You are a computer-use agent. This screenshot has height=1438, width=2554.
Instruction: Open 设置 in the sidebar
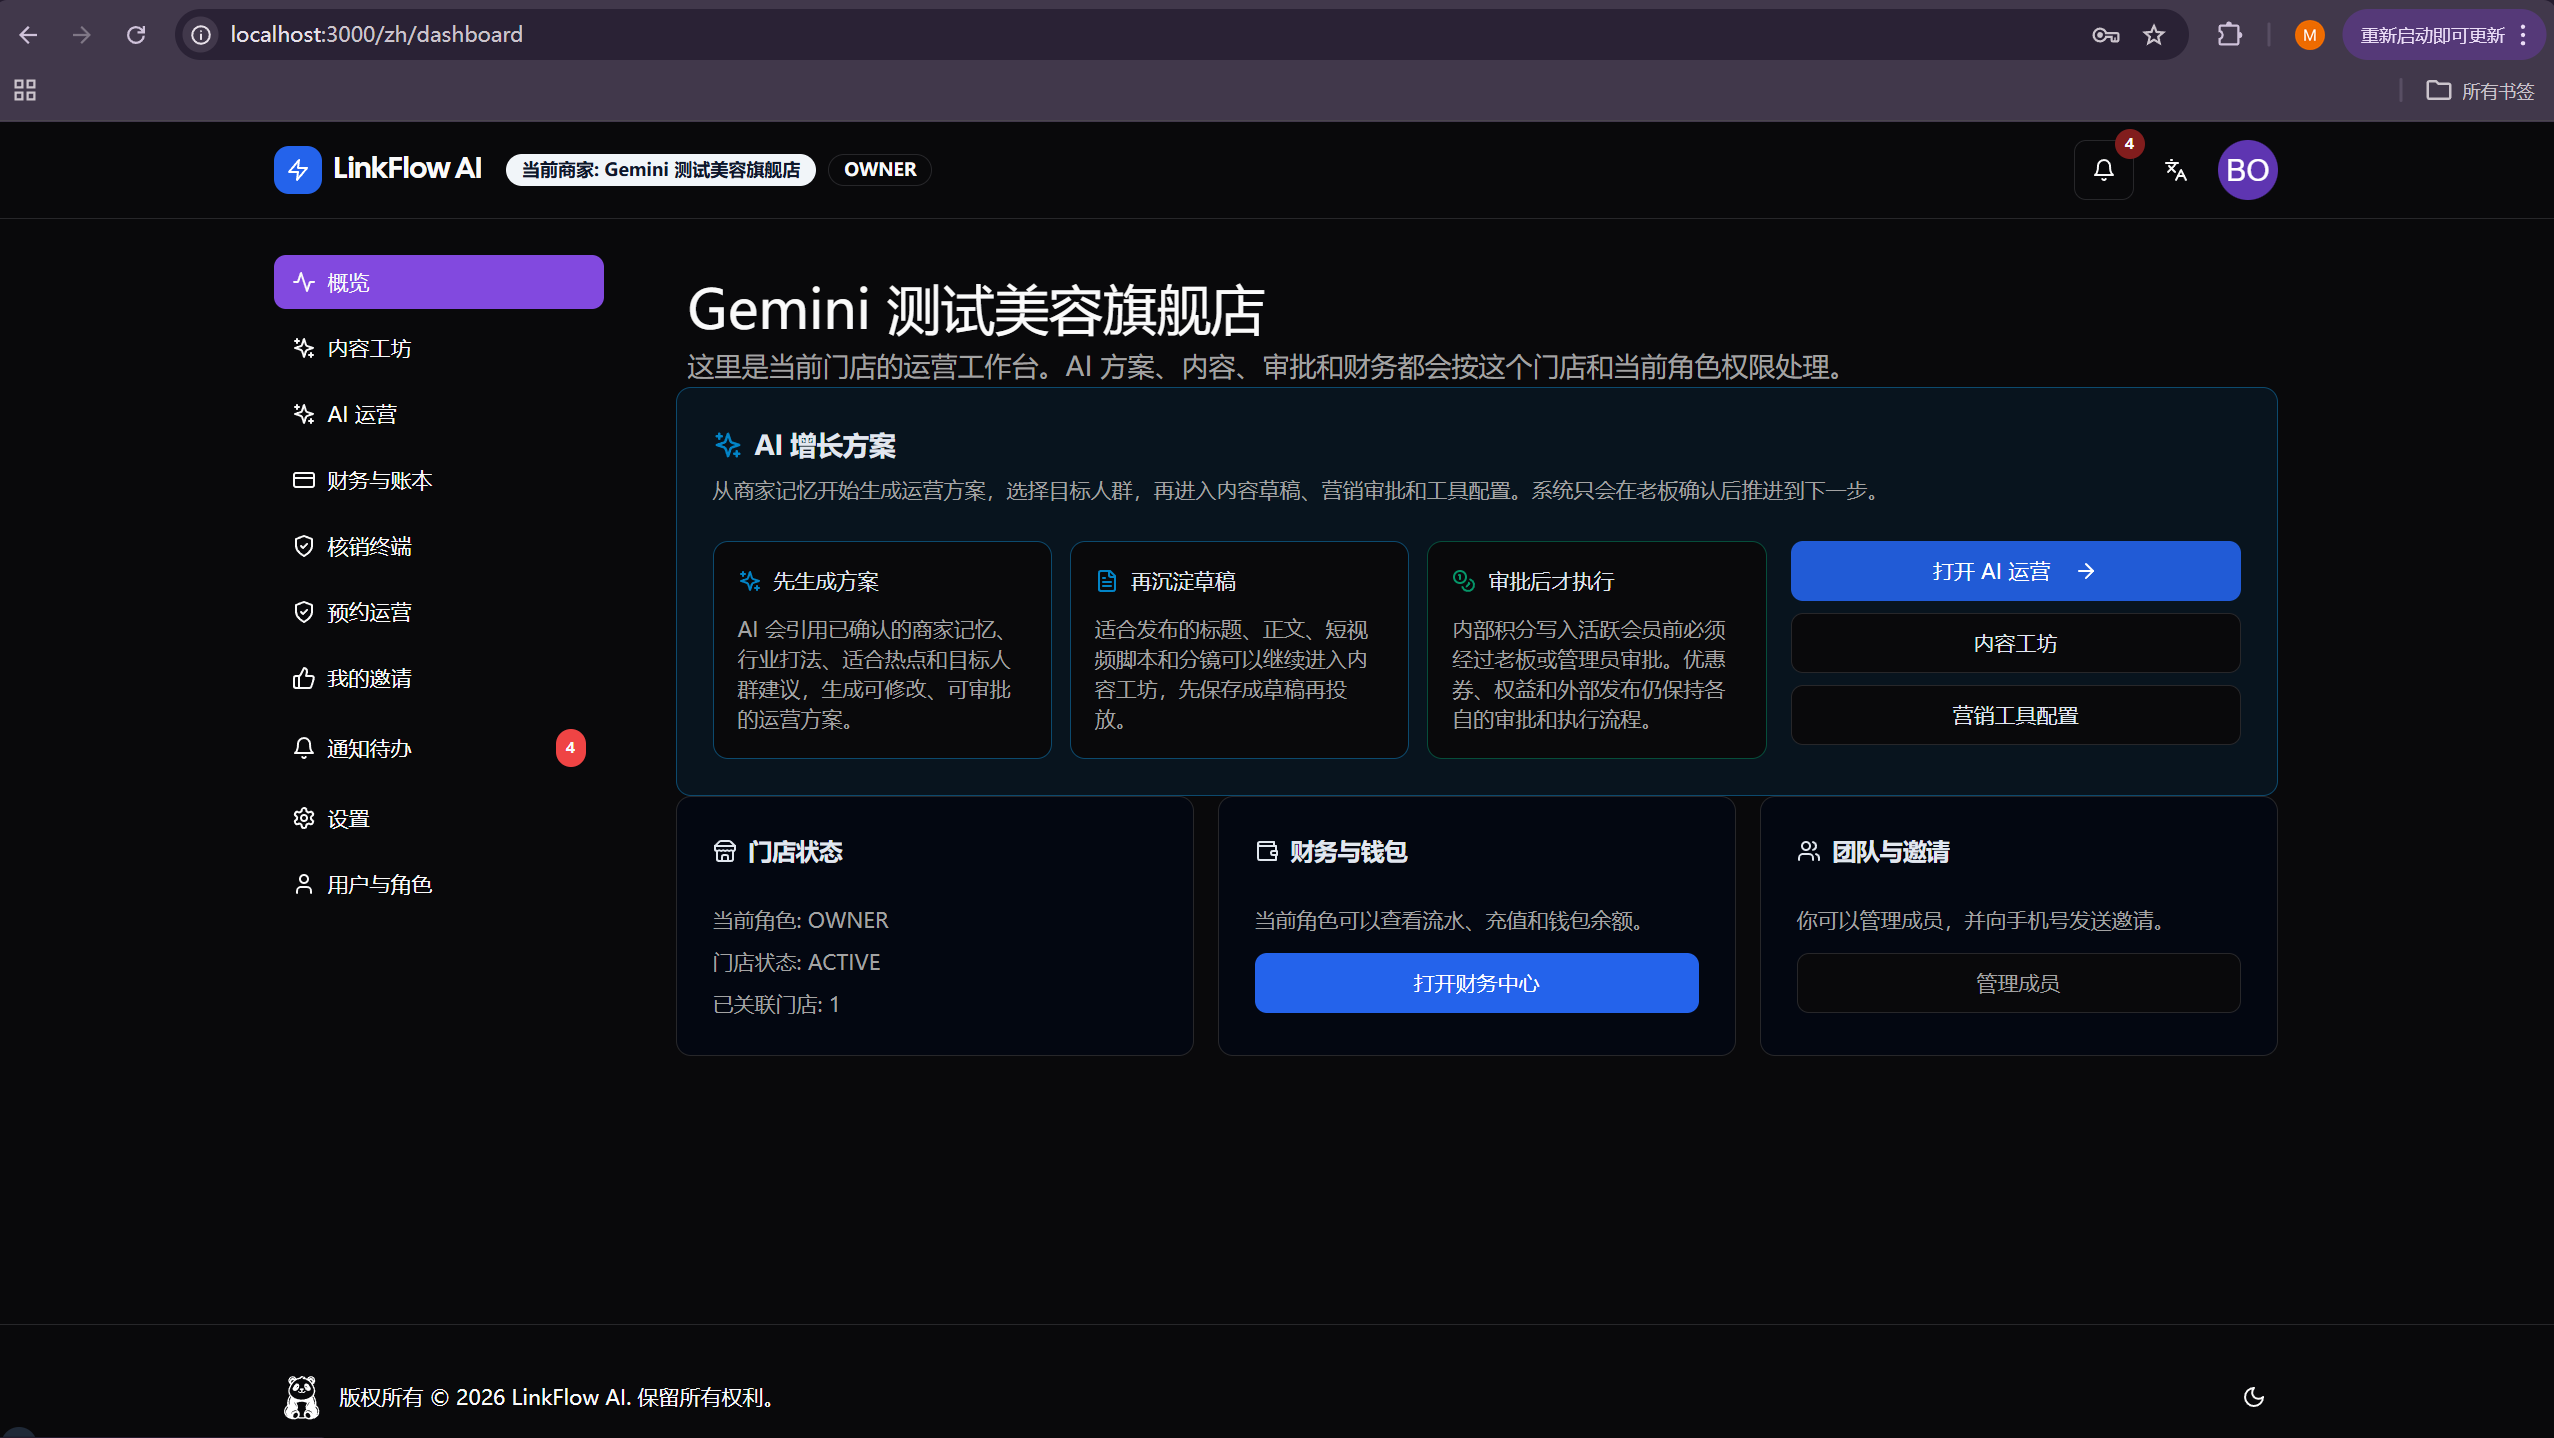439,818
